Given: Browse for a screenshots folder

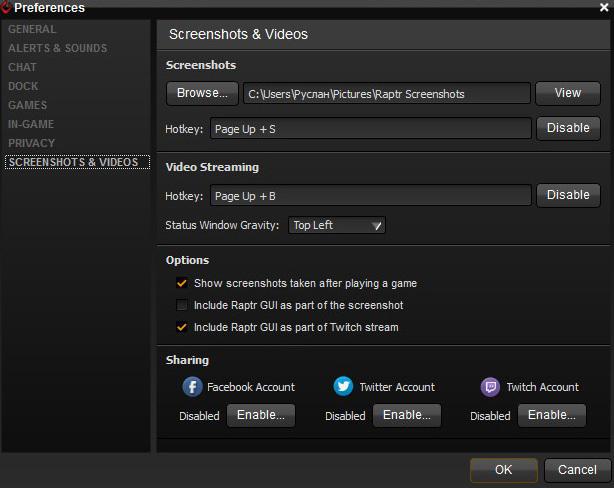Looking at the screenshot, I should (202, 93).
